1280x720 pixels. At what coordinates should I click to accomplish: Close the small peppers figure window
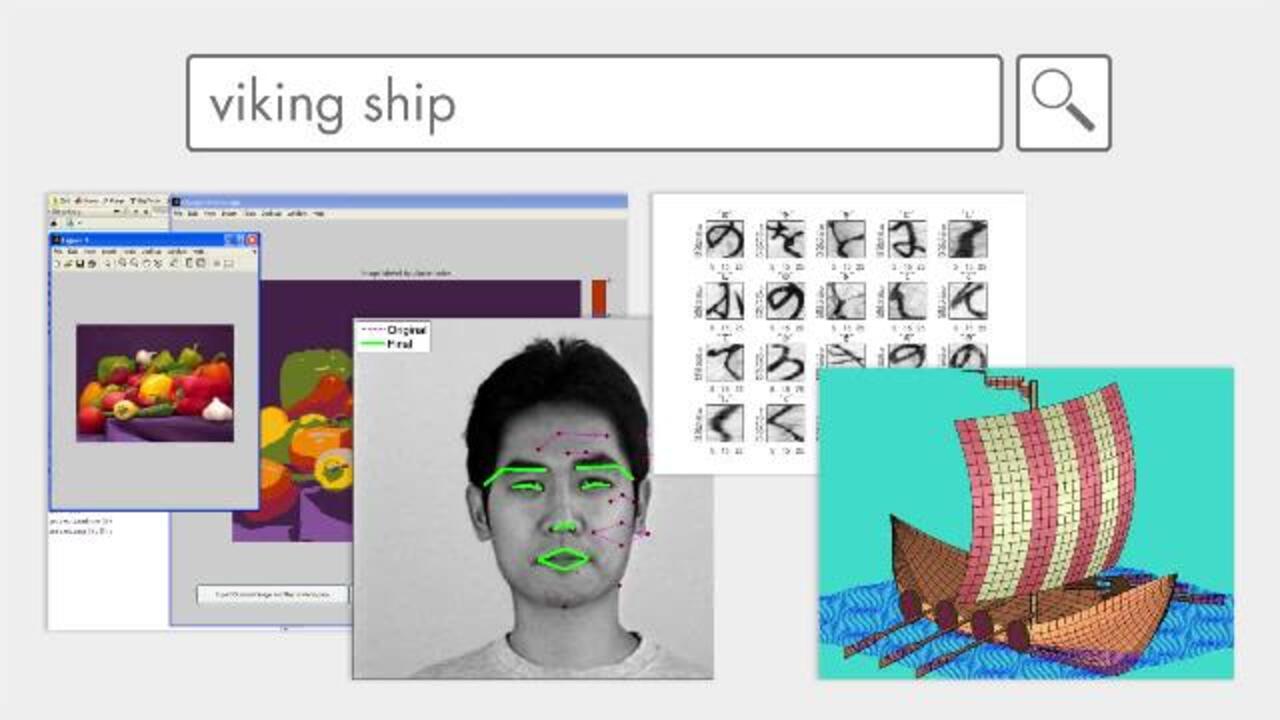[x=251, y=240]
